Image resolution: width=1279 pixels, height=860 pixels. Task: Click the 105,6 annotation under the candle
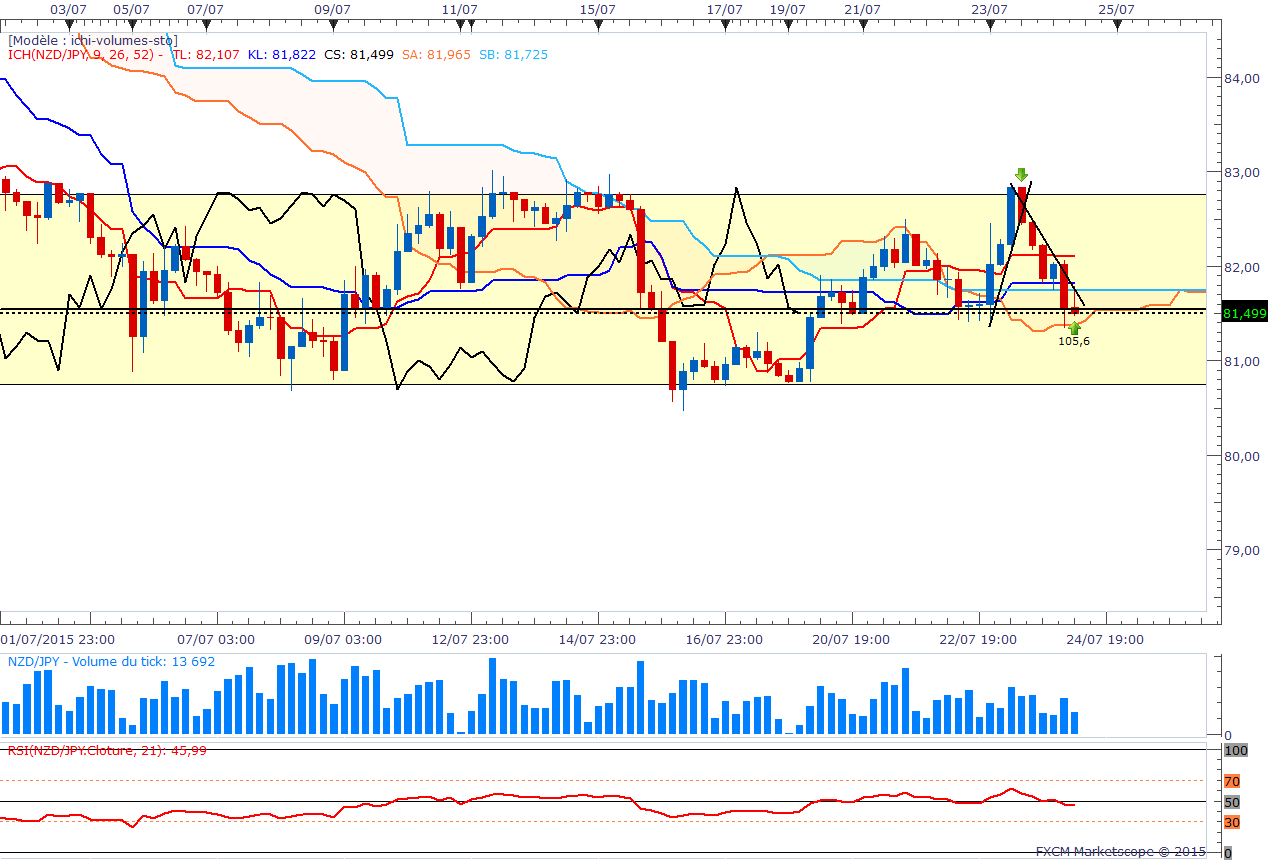tap(1074, 341)
